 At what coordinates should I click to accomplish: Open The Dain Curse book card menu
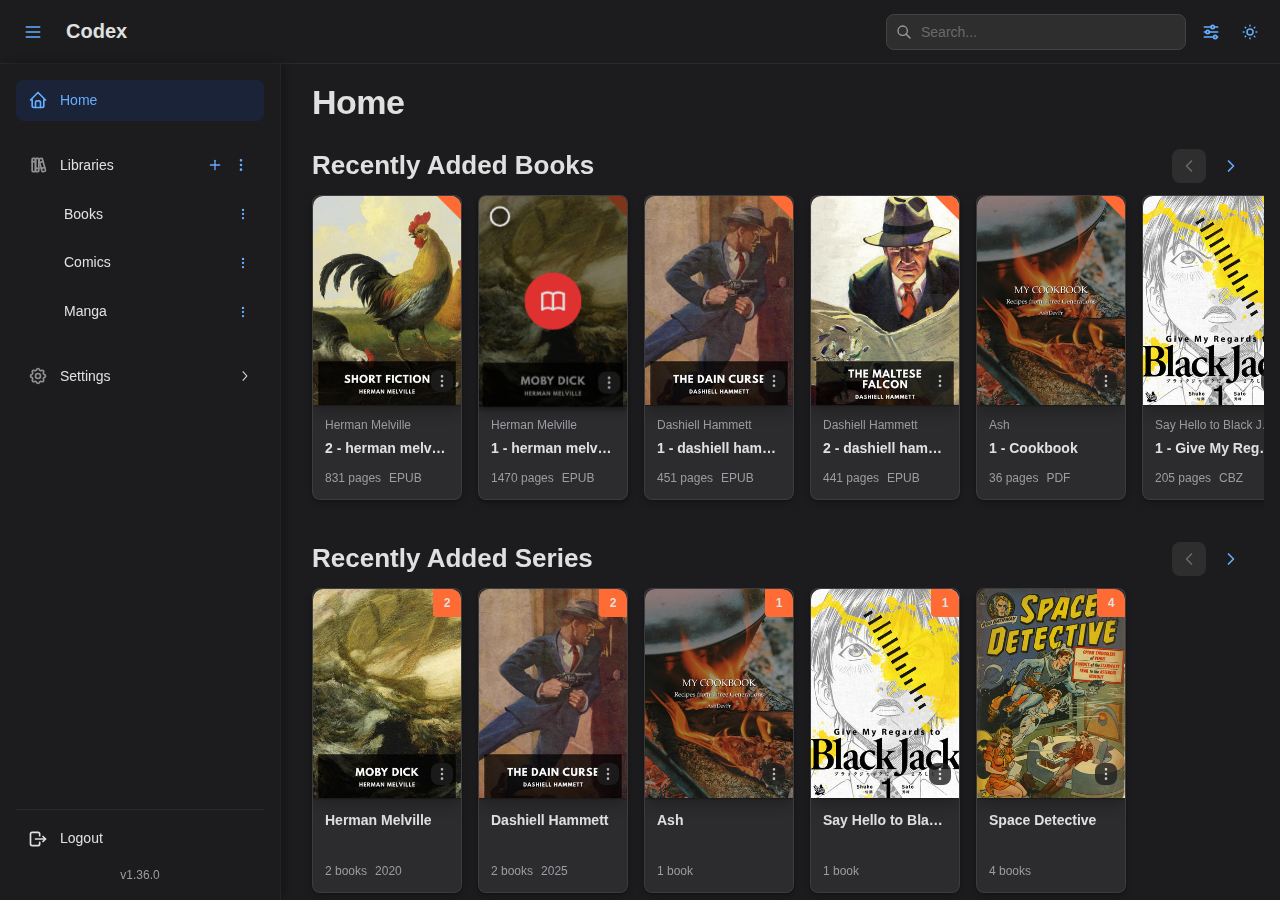773,381
